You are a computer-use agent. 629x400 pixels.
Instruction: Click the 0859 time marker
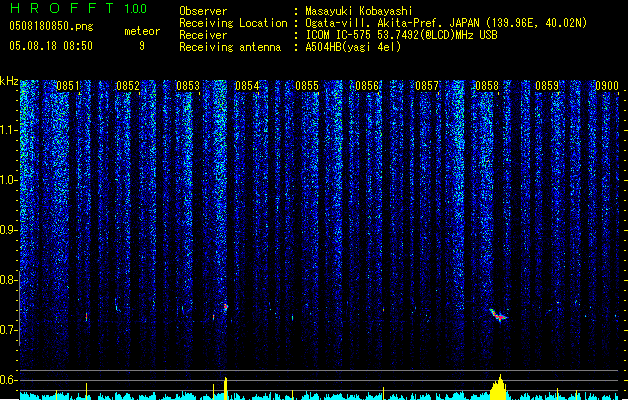click(547, 86)
